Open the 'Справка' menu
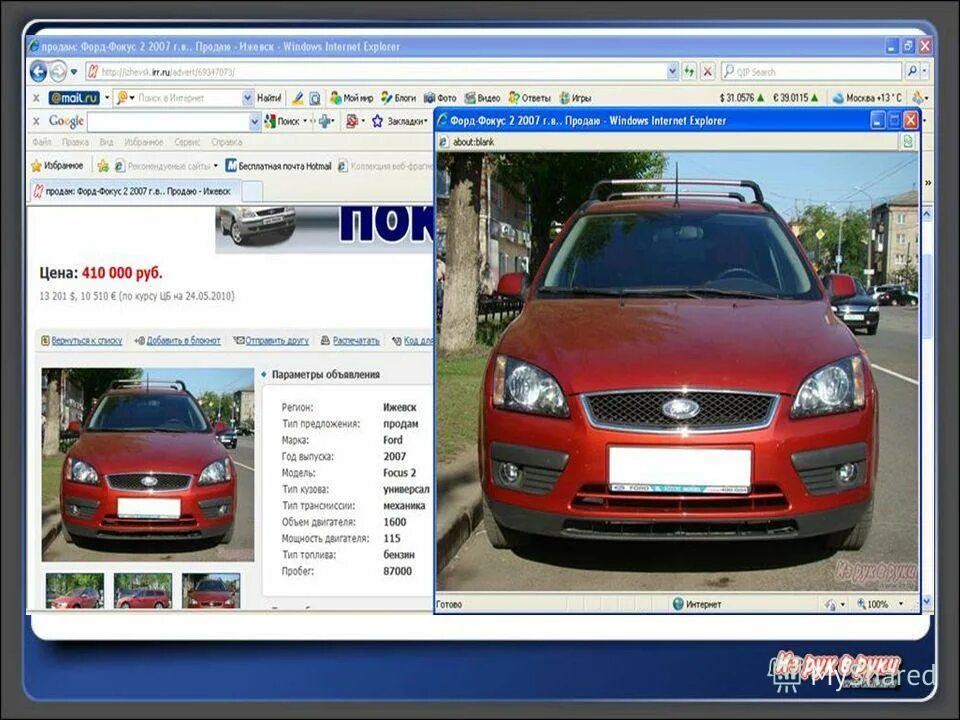Viewport: 960px width, 720px height. click(x=227, y=142)
